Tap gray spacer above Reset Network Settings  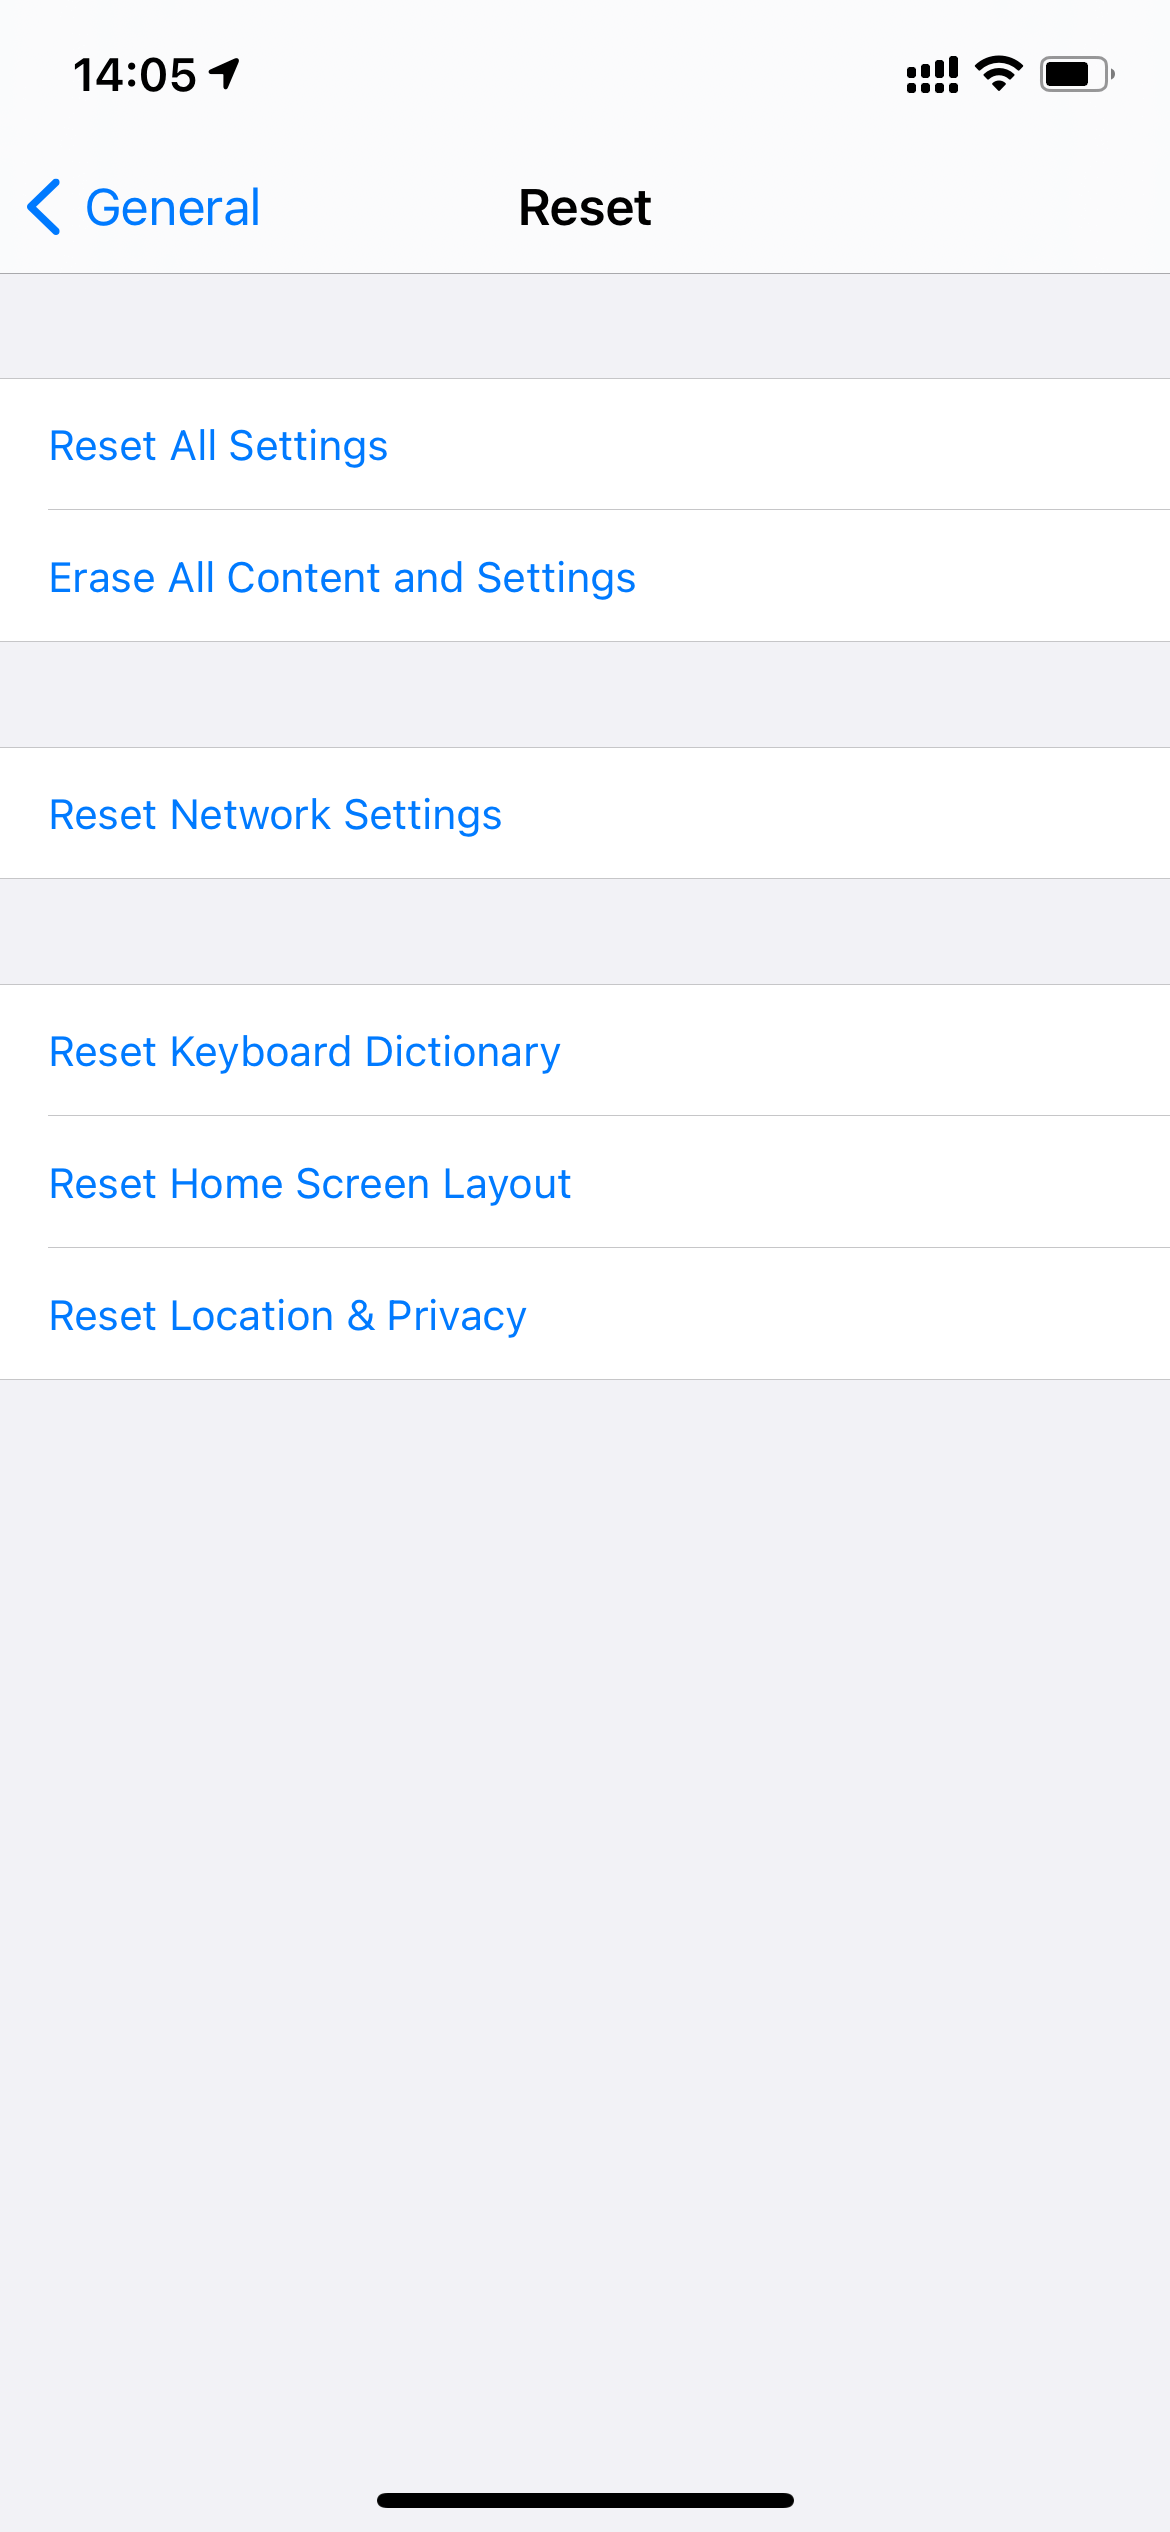coord(585,694)
